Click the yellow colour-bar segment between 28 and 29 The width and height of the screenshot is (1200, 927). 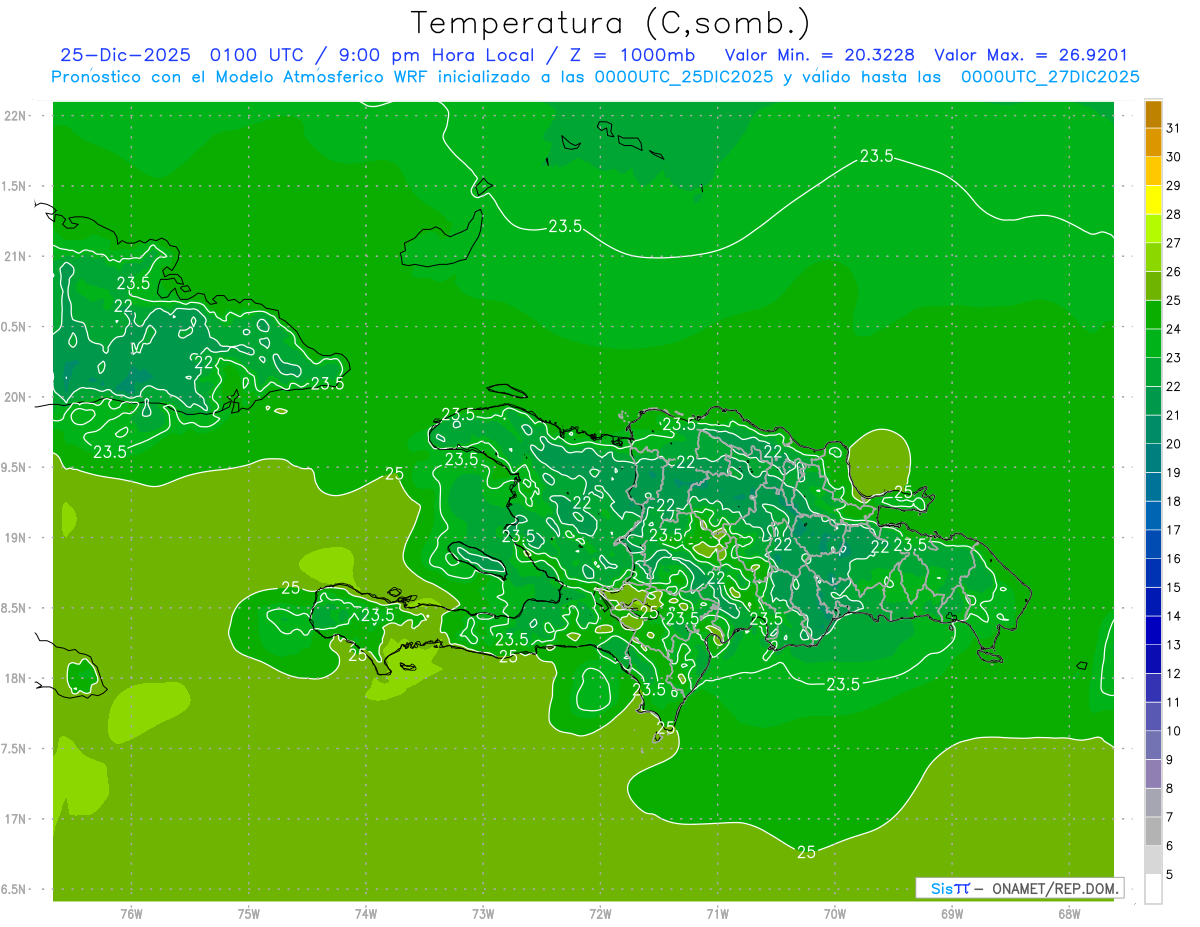click(x=1153, y=200)
